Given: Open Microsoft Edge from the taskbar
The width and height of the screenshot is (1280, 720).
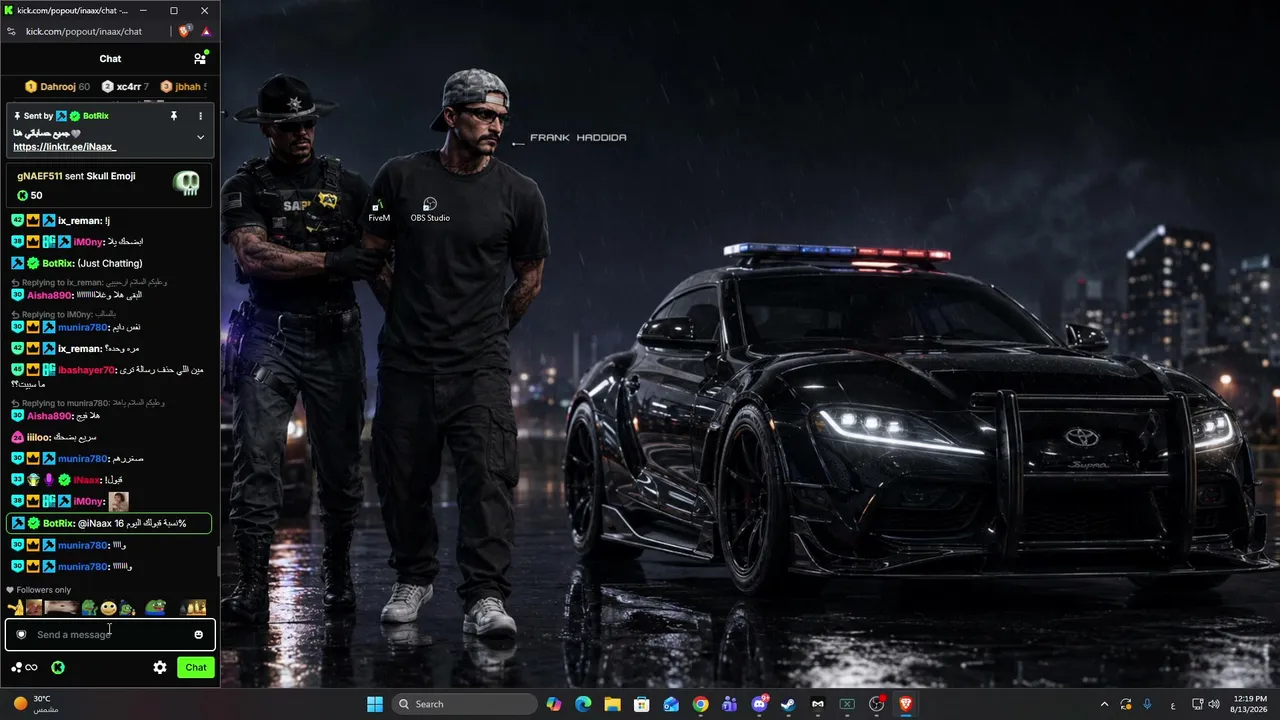Looking at the screenshot, I should [583, 704].
